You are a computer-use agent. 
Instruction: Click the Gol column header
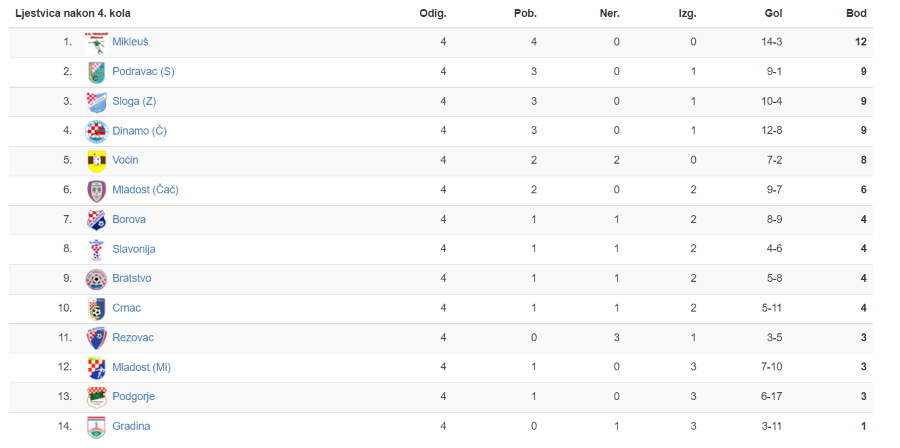tap(774, 14)
